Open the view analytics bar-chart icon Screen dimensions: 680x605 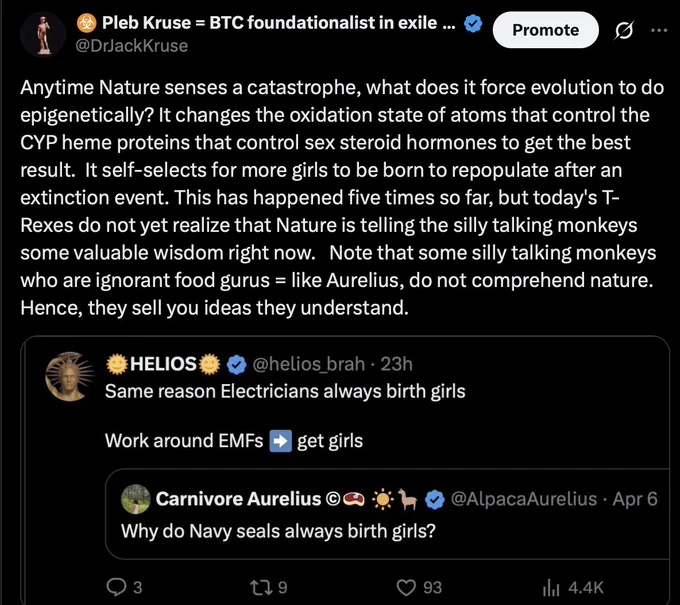[551, 588]
